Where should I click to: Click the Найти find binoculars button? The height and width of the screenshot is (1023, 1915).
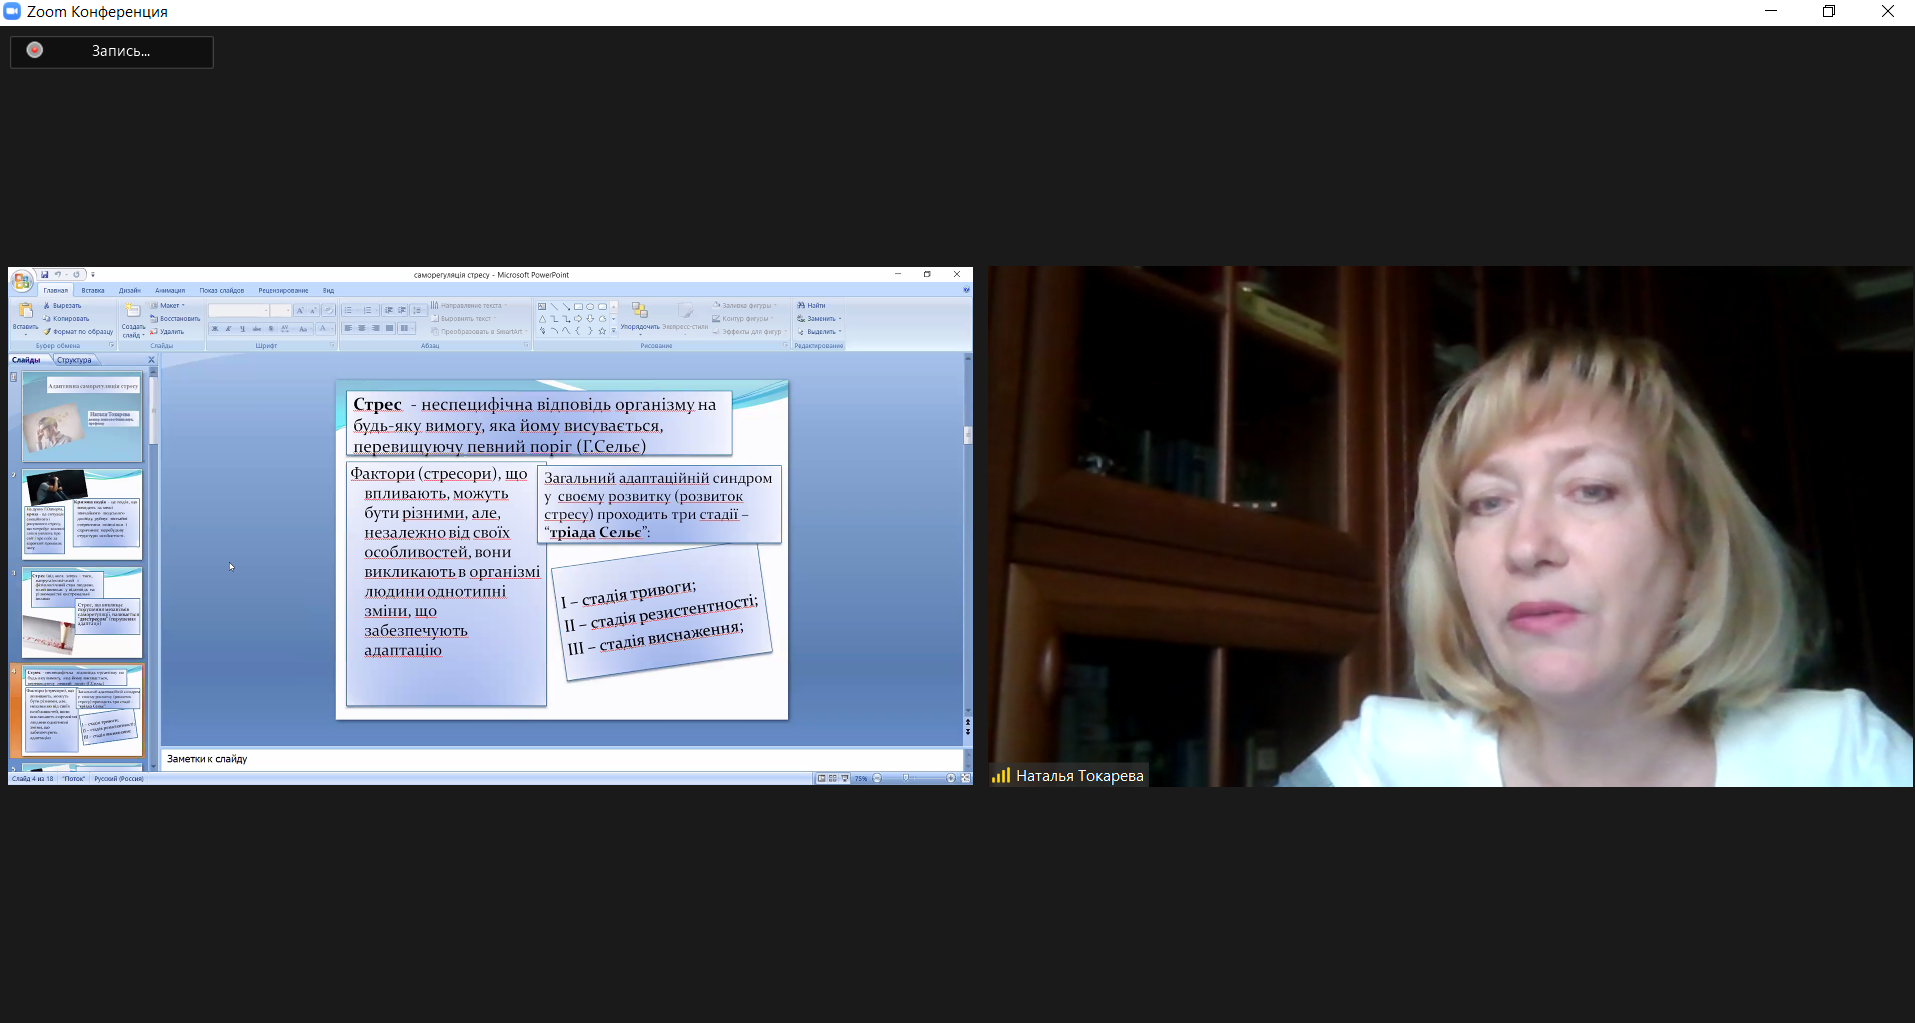pyautogui.click(x=812, y=305)
